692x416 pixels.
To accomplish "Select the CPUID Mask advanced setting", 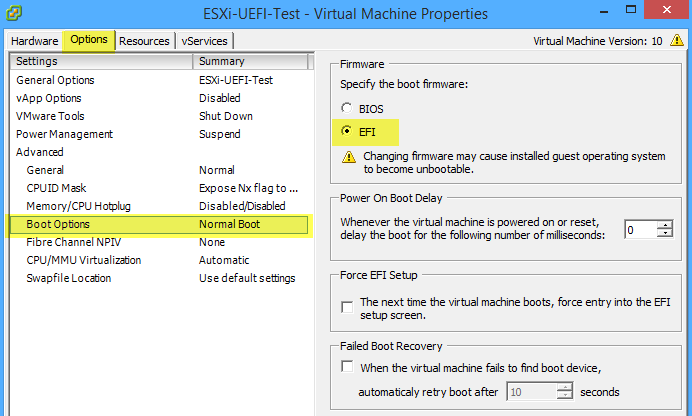I will click(56, 188).
